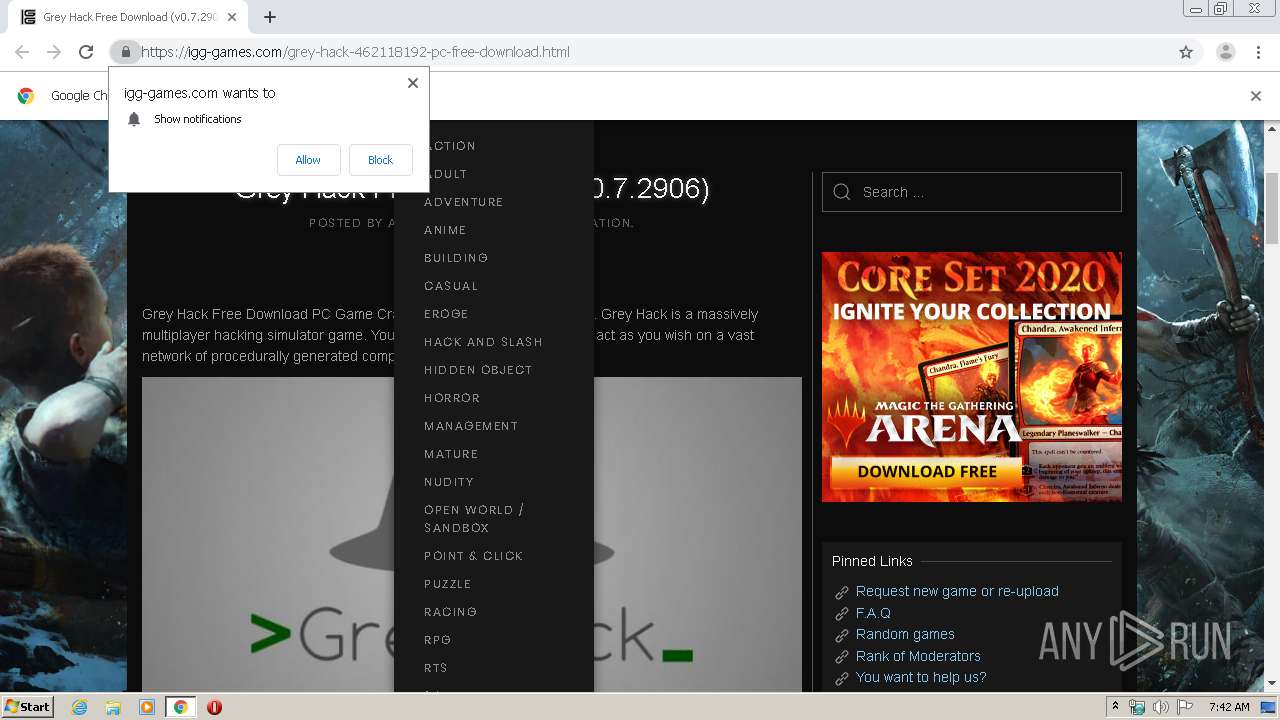The height and width of the screenshot is (720, 1280).
Task: Block notifications from igg-games.com
Action: click(x=380, y=160)
